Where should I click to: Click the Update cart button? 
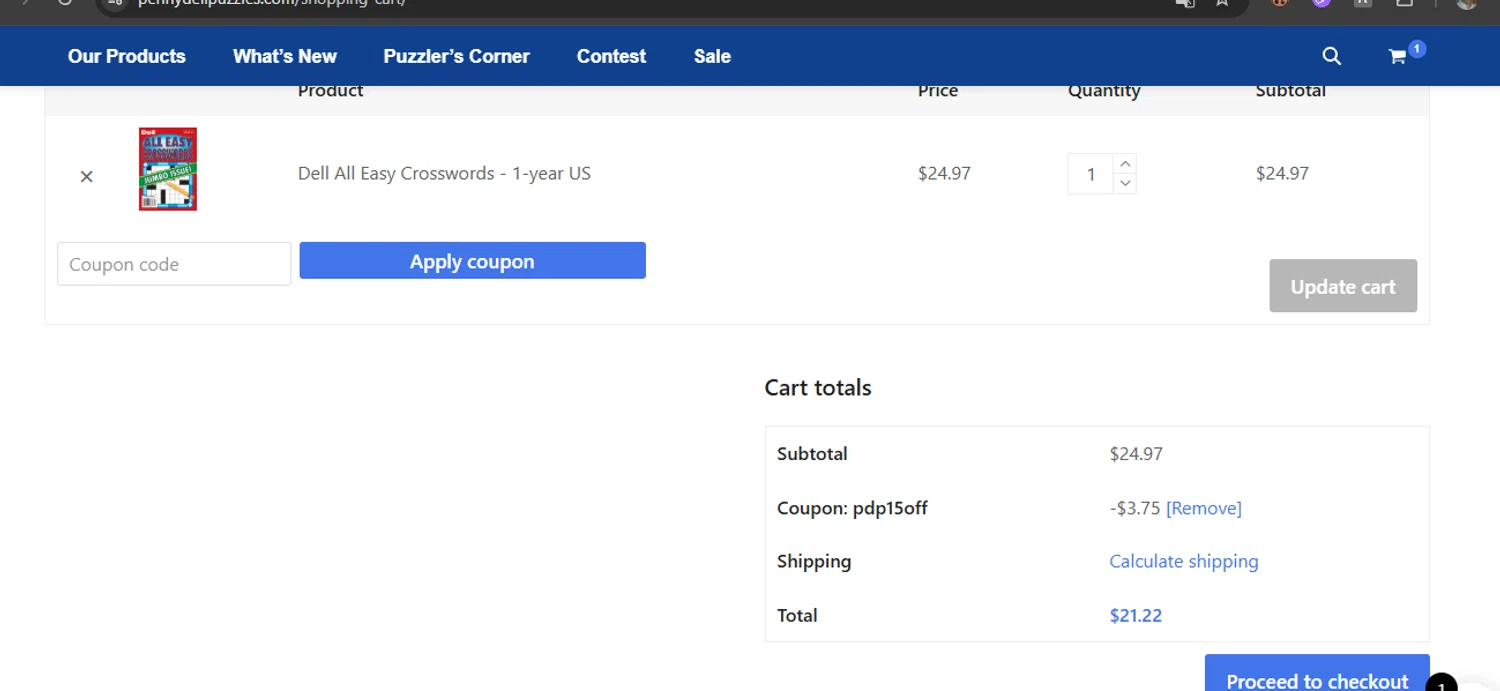pyautogui.click(x=1343, y=286)
